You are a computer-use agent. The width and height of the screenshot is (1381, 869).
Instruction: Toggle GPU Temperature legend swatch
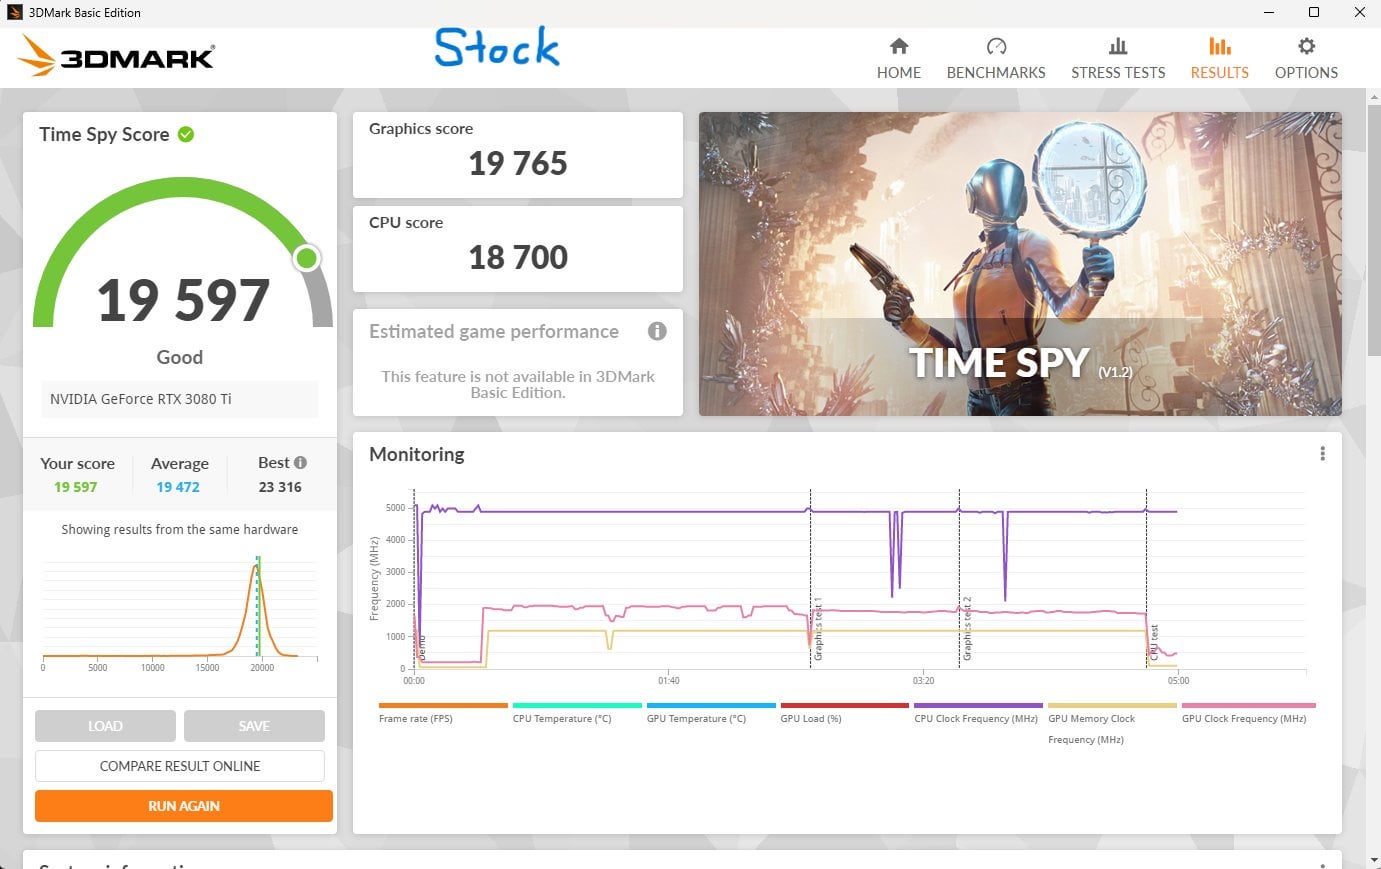[711, 705]
